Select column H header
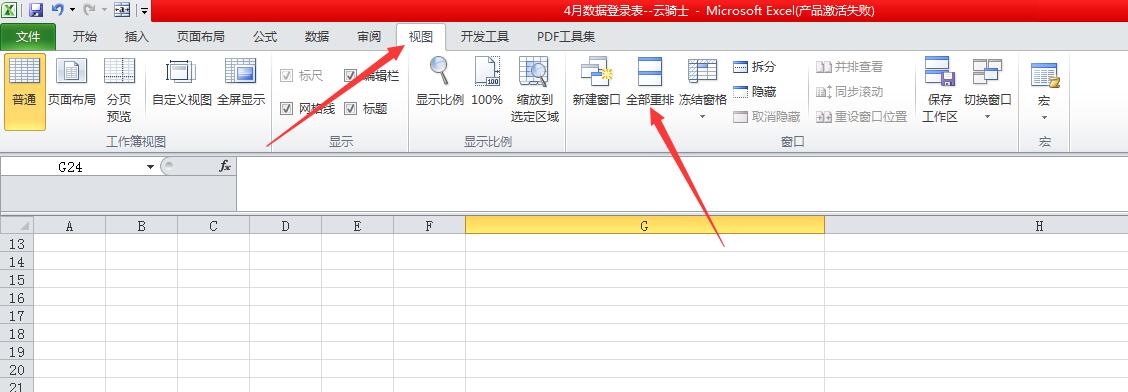Screen dimensions: 1128x392 (x=976, y=225)
